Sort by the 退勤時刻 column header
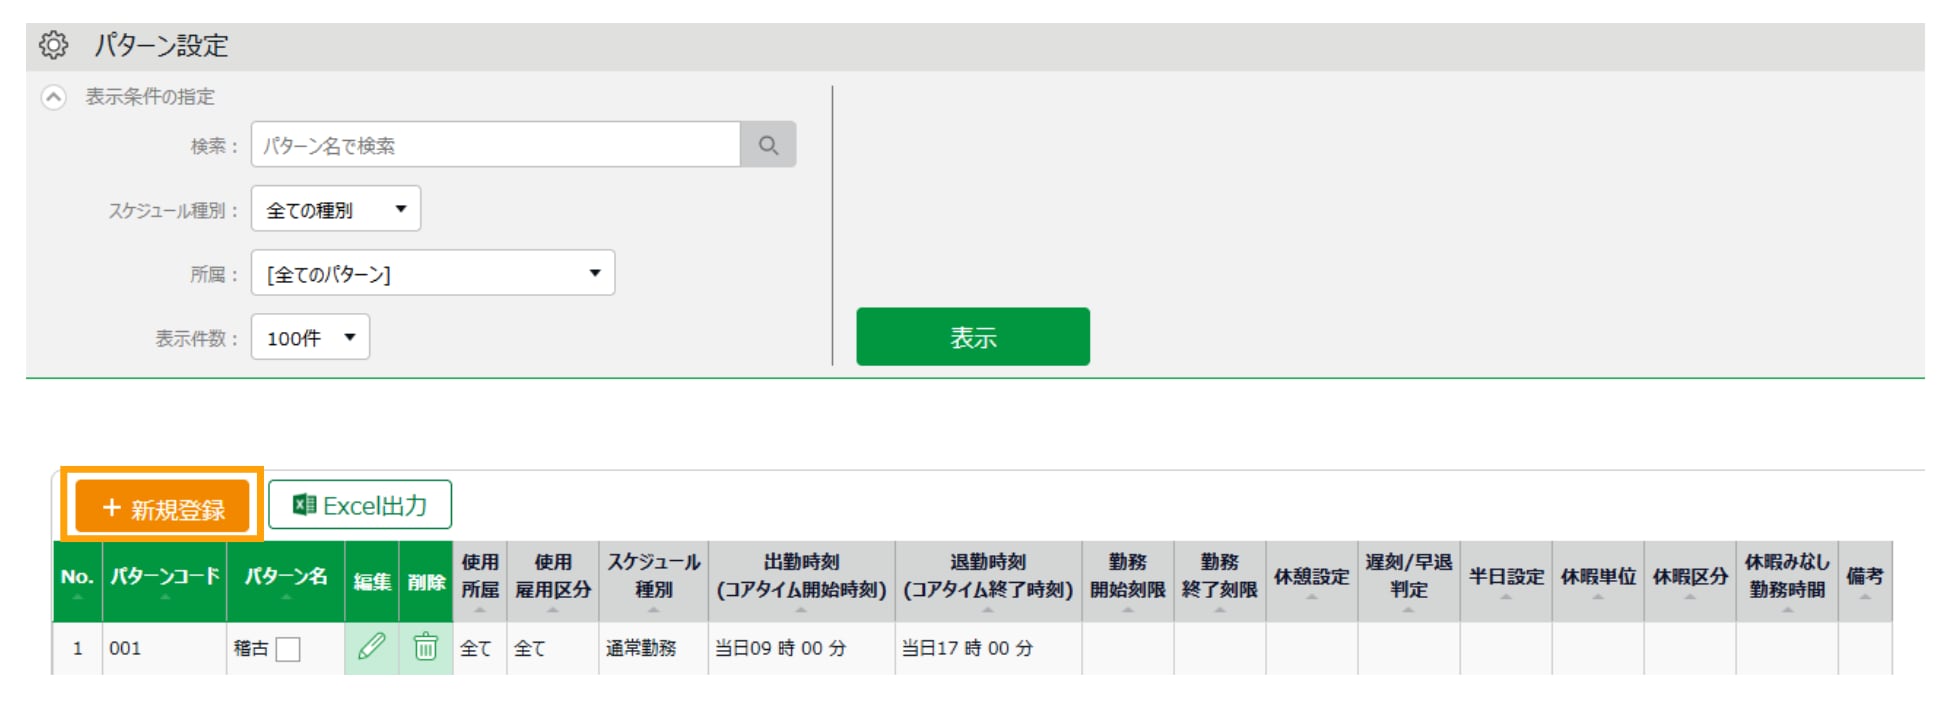Image resolution: width=1955 pixels, height=708 pixels. click(x=988, y=581)
